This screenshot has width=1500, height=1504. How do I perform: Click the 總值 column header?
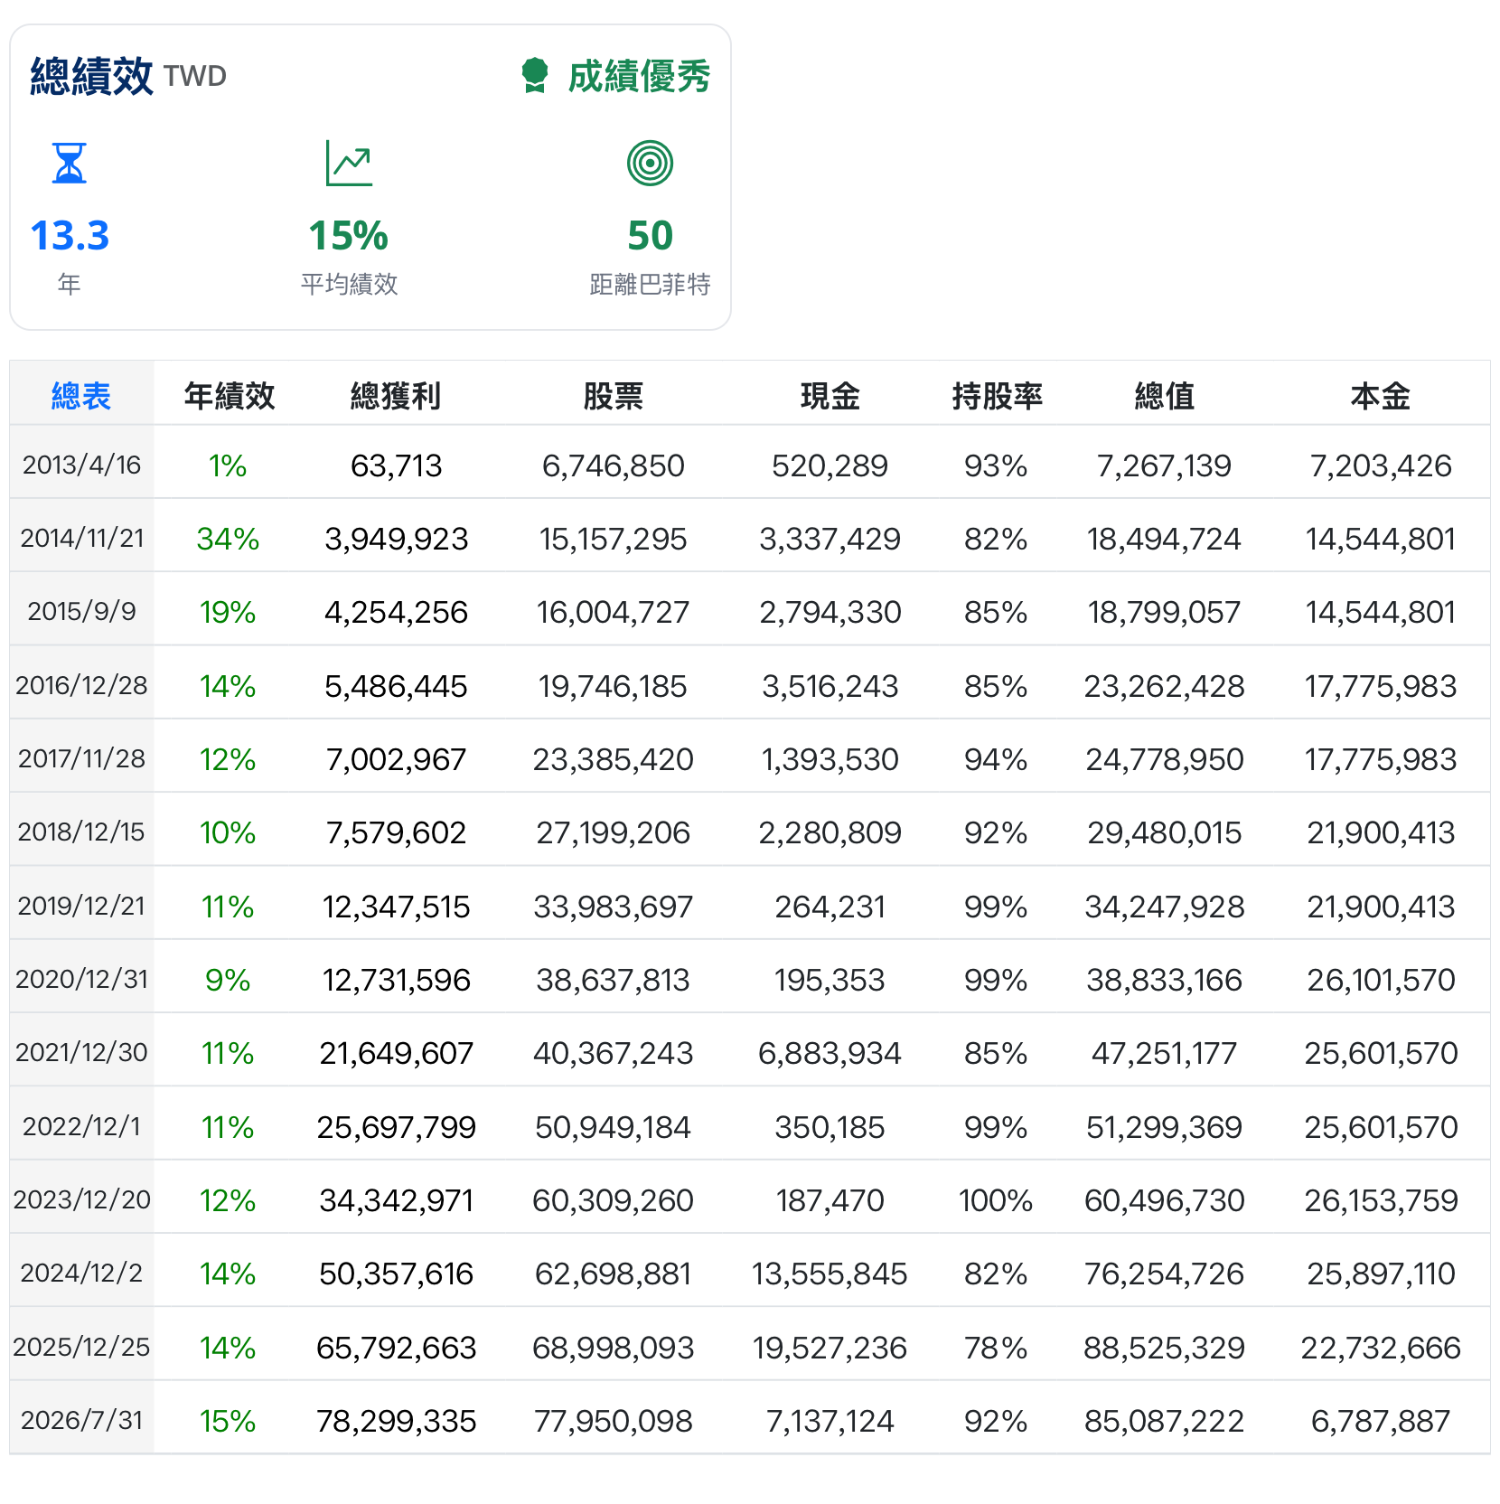coord(1164,396)
